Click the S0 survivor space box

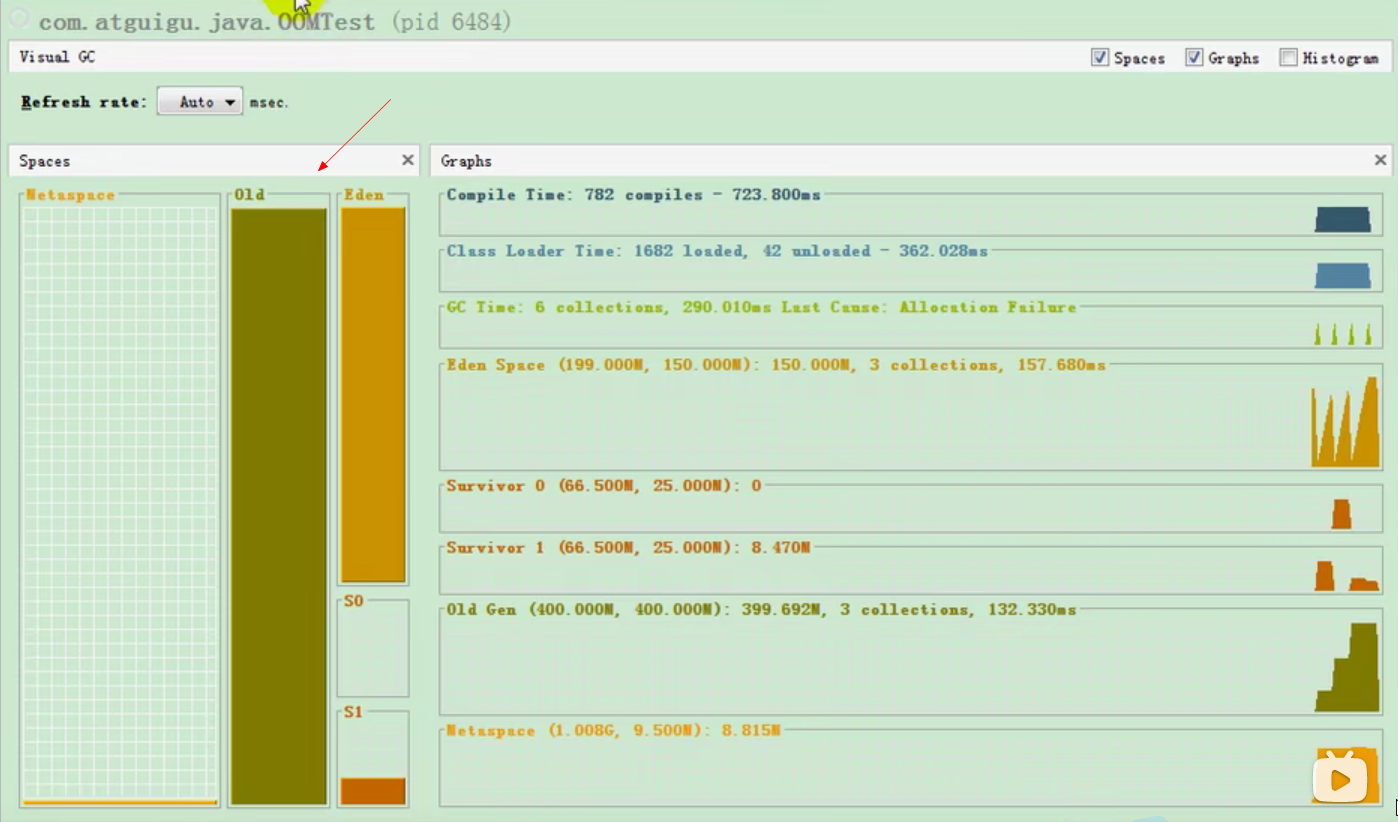373,650
